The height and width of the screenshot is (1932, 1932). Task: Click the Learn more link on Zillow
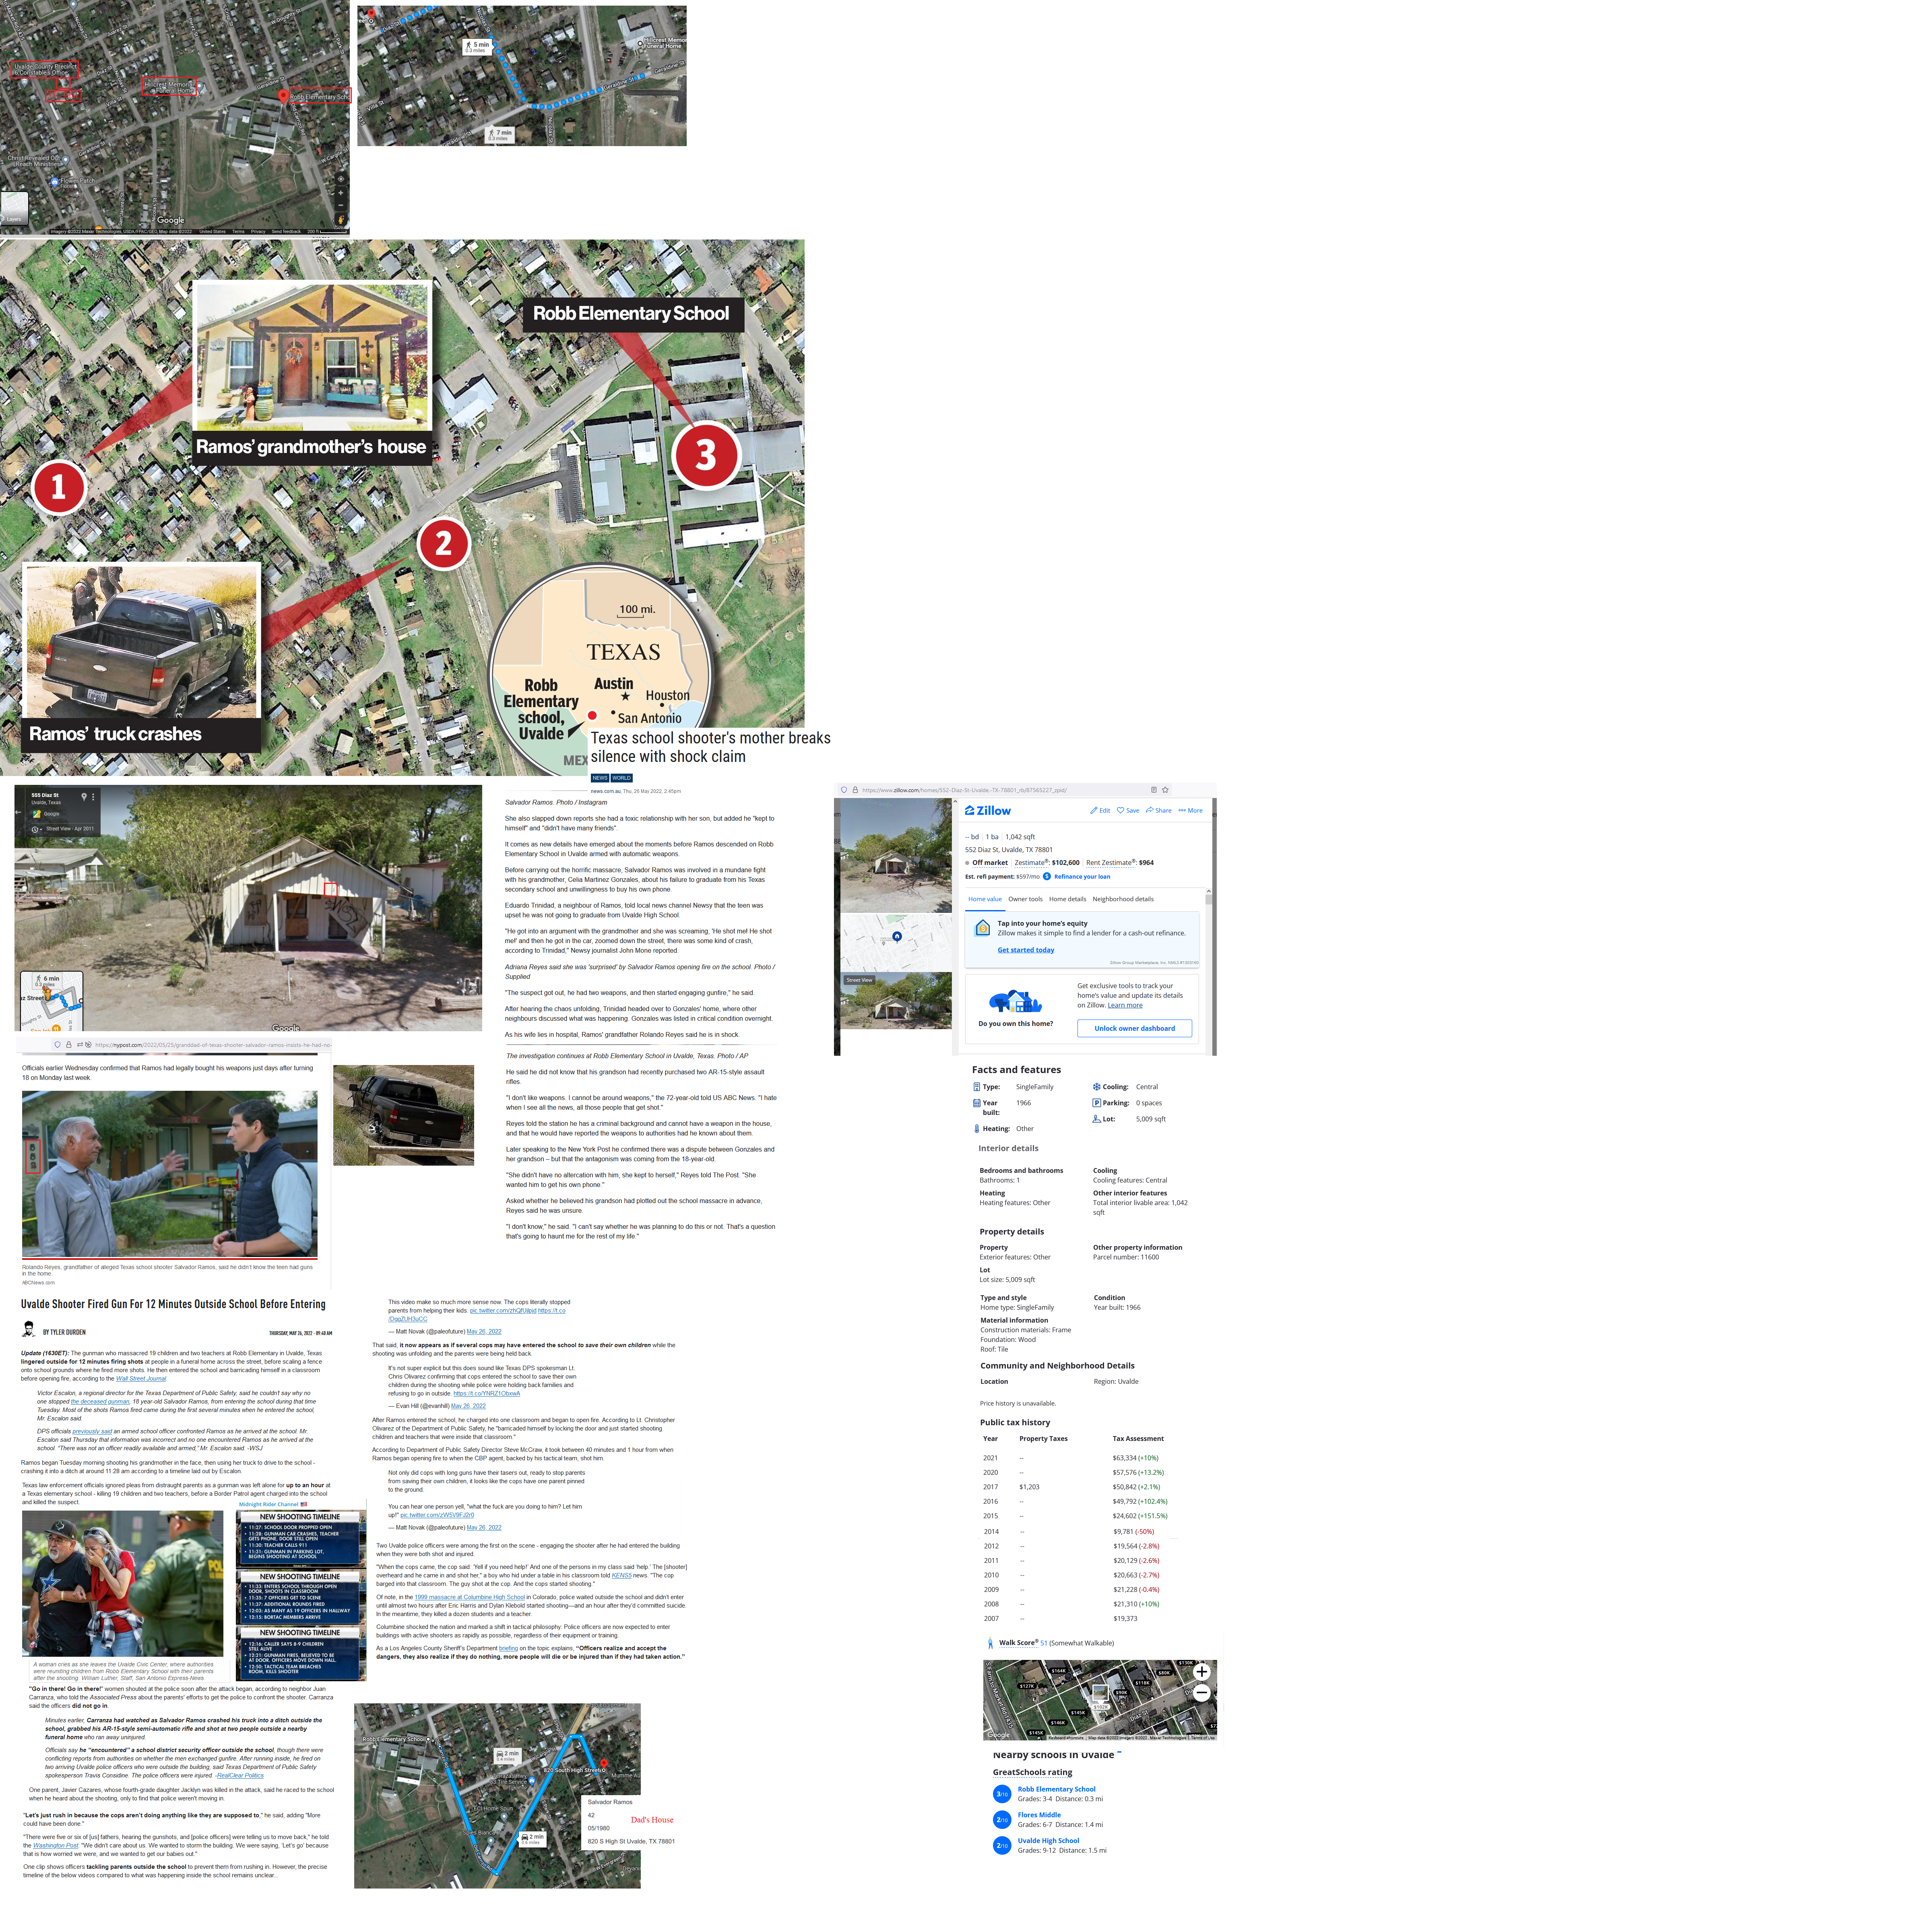[x=1125, y=1005]
